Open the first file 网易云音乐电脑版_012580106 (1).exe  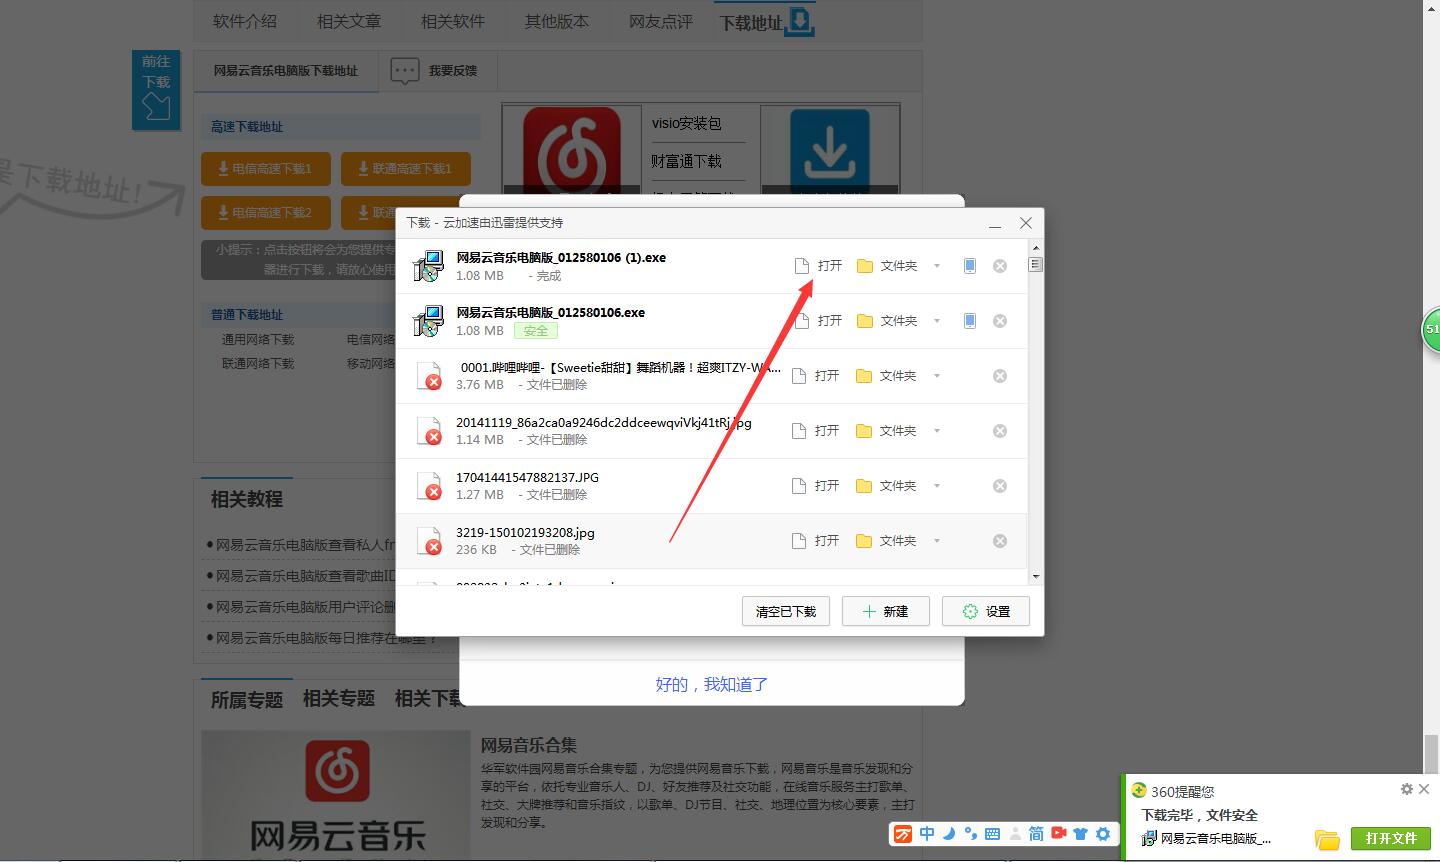pyautogui.click(x=819, y=266)
